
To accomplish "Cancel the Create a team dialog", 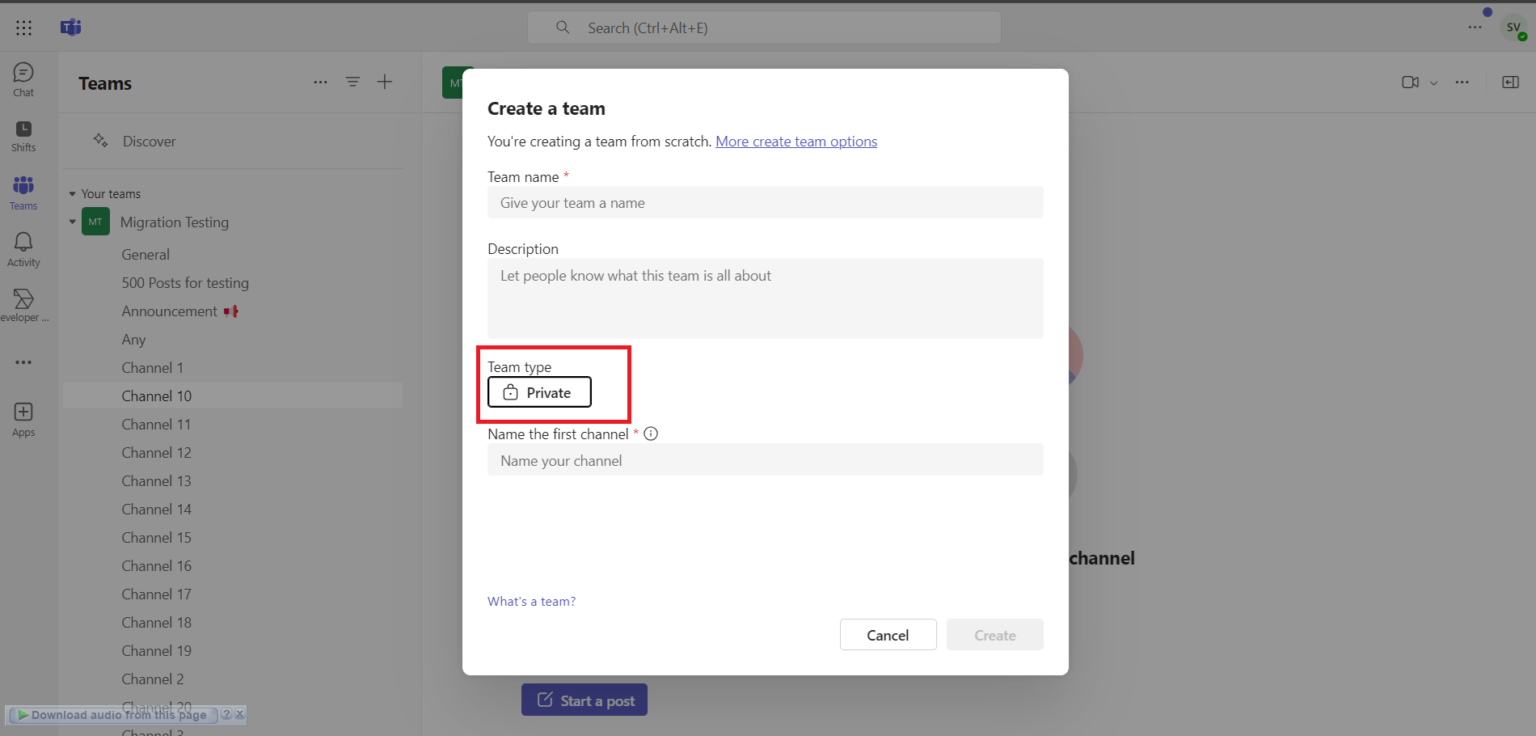I will click(x=887, y=634).
